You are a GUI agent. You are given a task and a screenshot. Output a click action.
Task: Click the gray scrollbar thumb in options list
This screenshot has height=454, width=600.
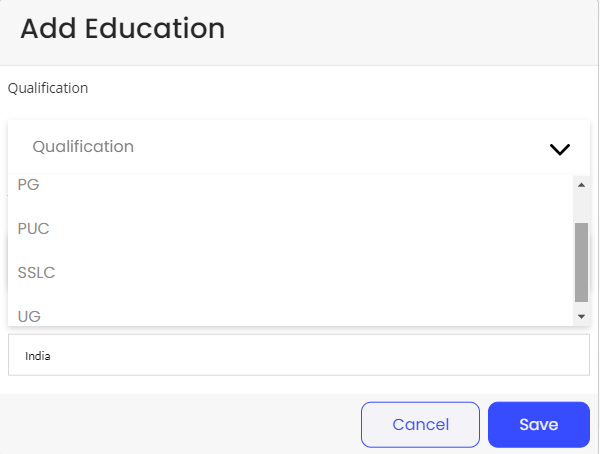[x=581, y=261]
